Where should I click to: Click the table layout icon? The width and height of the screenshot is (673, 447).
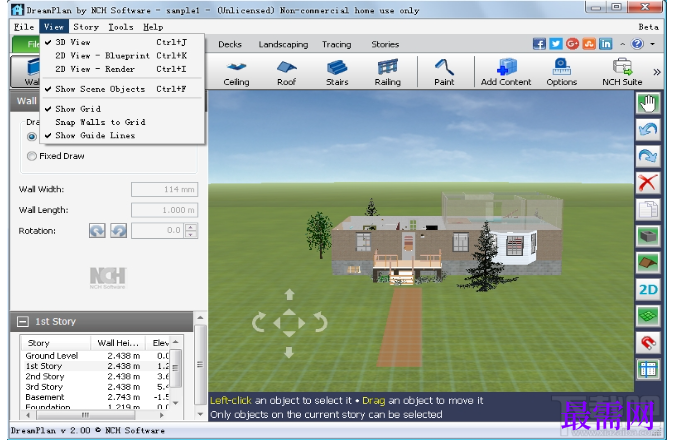point(648,369)
